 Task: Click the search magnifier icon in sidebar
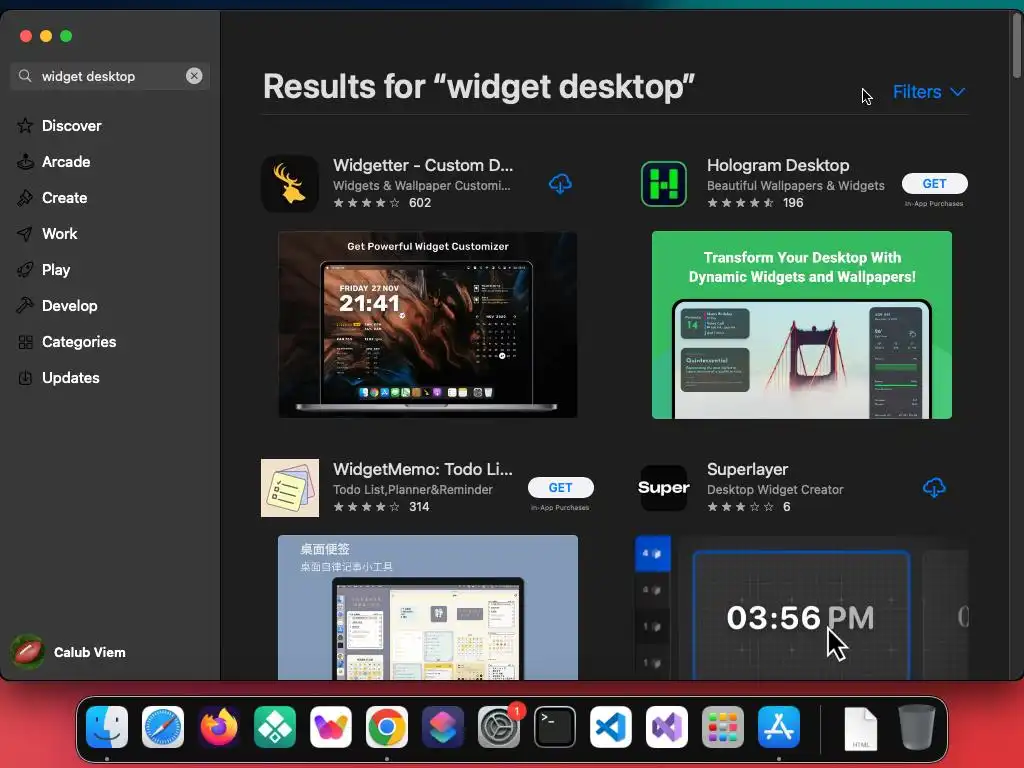(x=25, y=76)
